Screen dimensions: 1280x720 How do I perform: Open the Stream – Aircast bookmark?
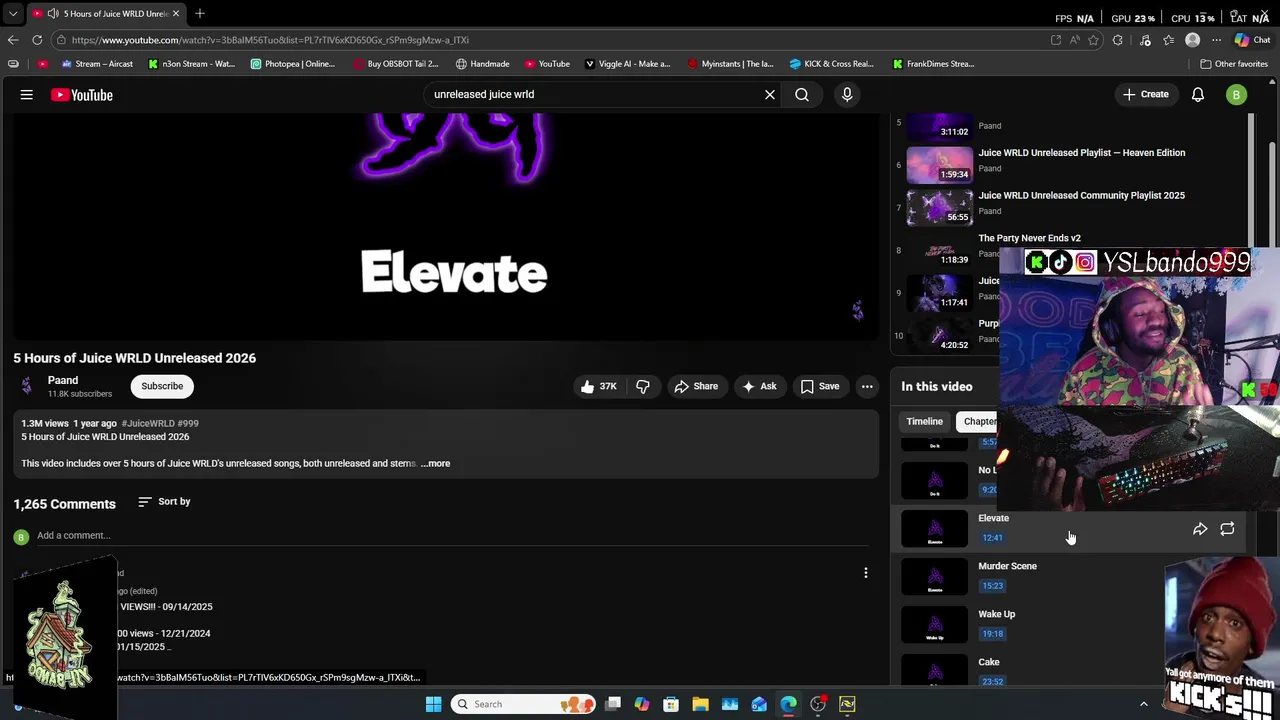point(97,64)
